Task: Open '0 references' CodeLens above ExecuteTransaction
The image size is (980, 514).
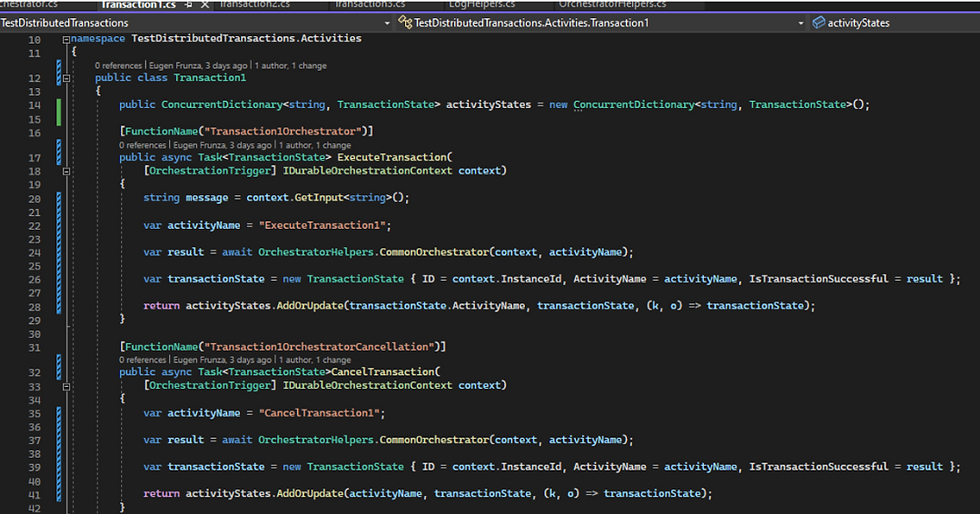Action: (x=143, y=145)
